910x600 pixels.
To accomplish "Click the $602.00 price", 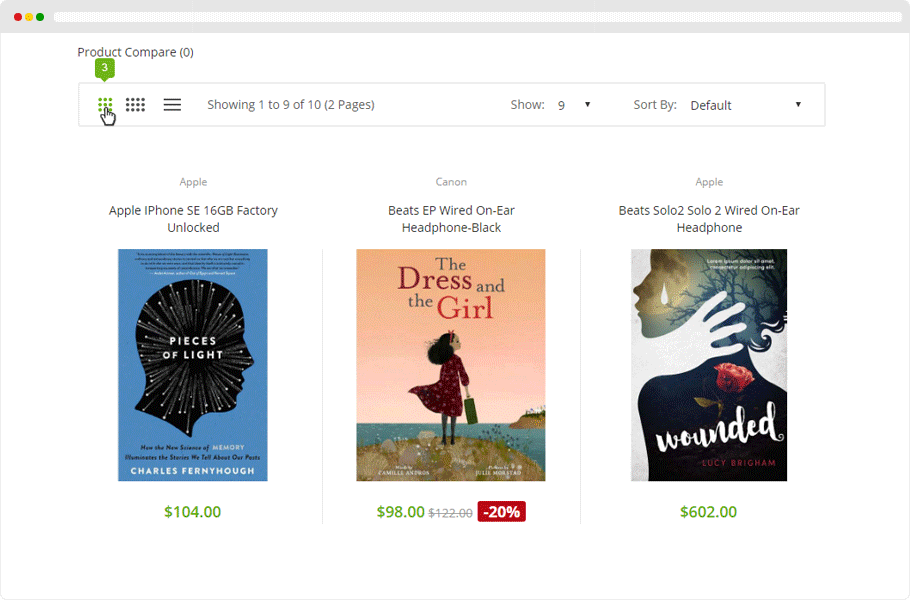I will 708,512.
